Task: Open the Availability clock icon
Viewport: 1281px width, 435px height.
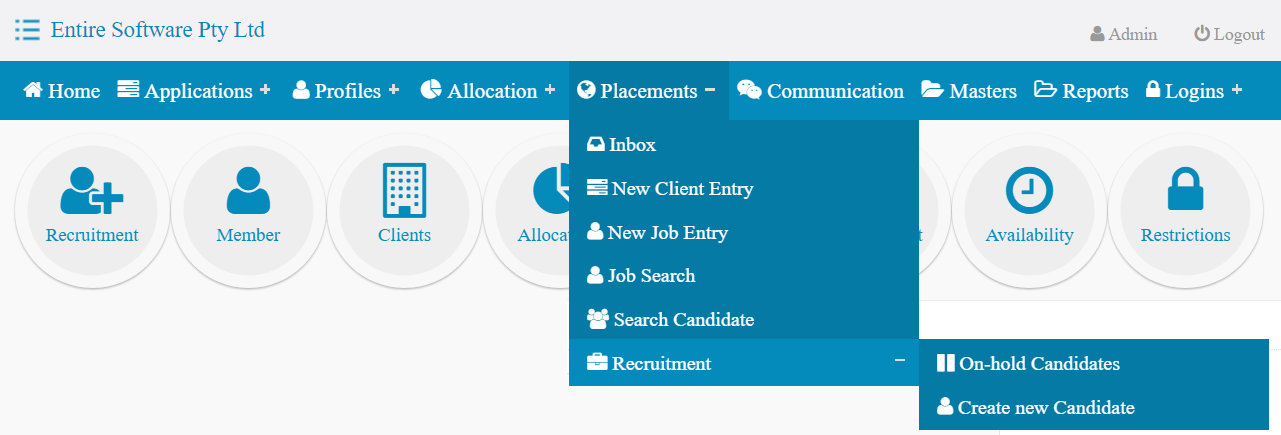Action: click(x=1029, y=190)
